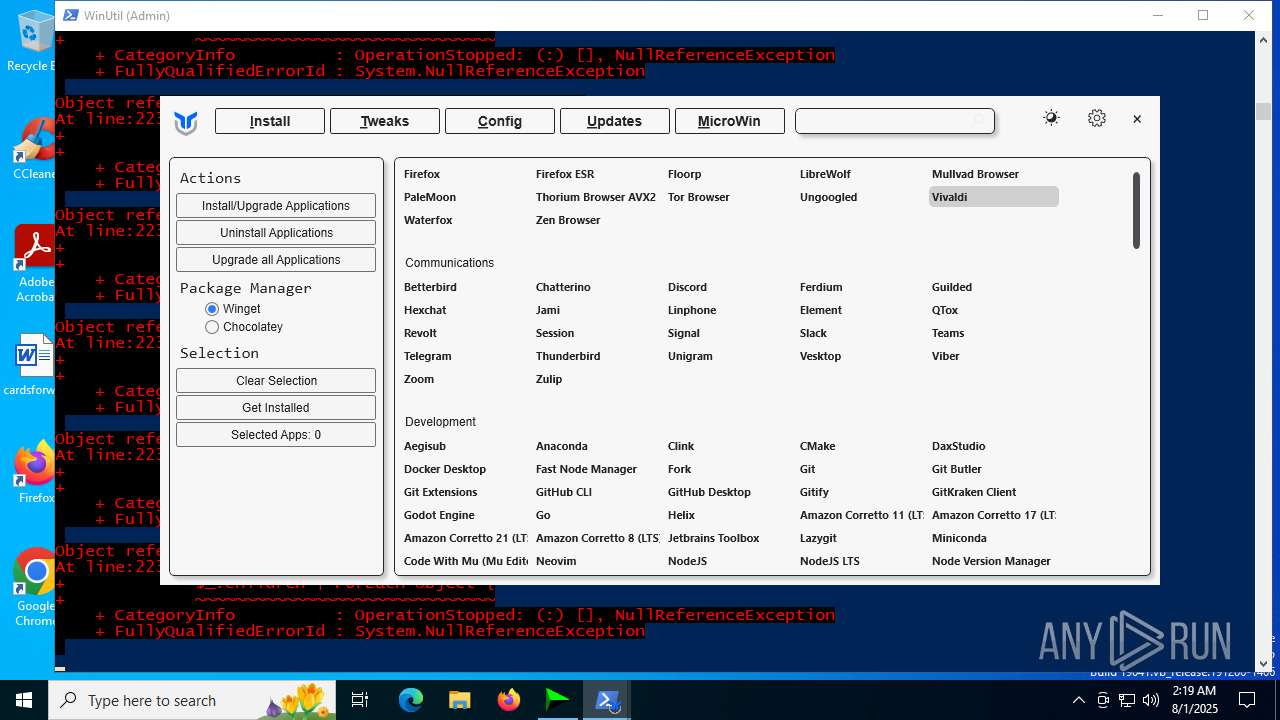
Task: Click the application list scrollbar thumb
Action: point(1136,210)
